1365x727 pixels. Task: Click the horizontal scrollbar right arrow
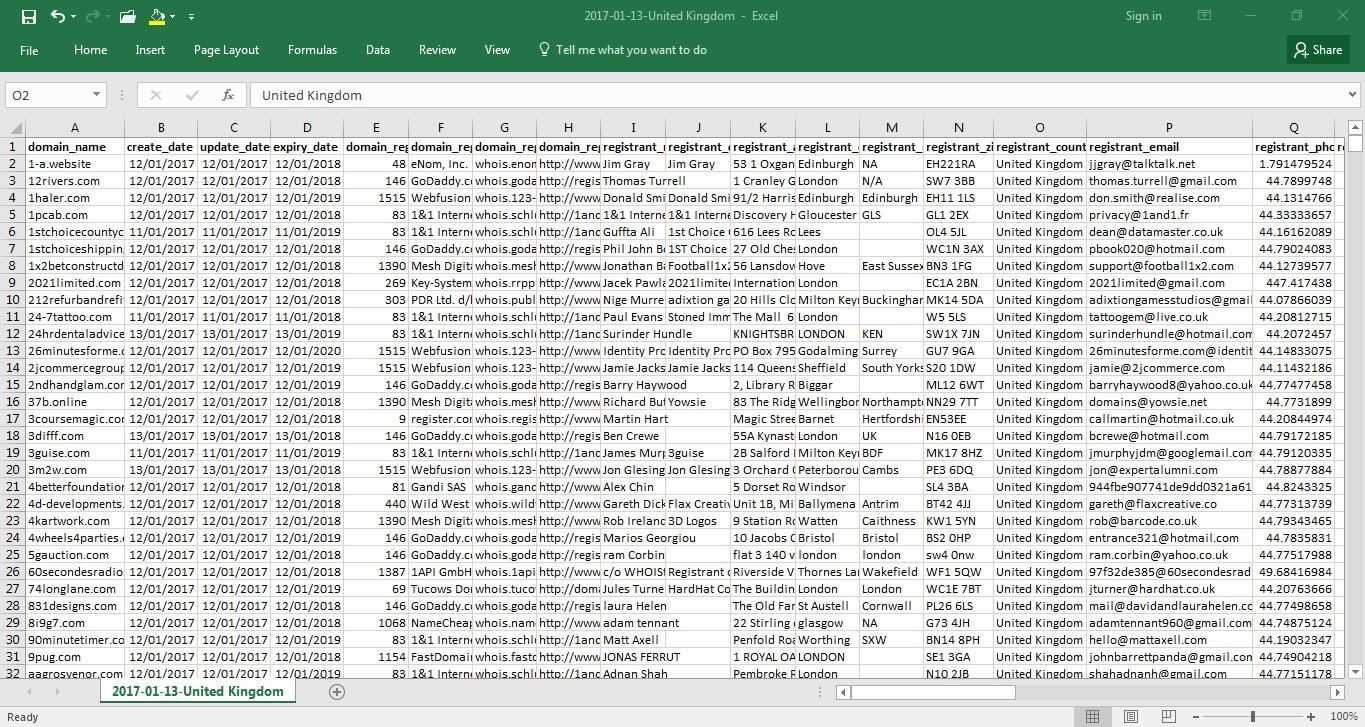pos(1337,692)
